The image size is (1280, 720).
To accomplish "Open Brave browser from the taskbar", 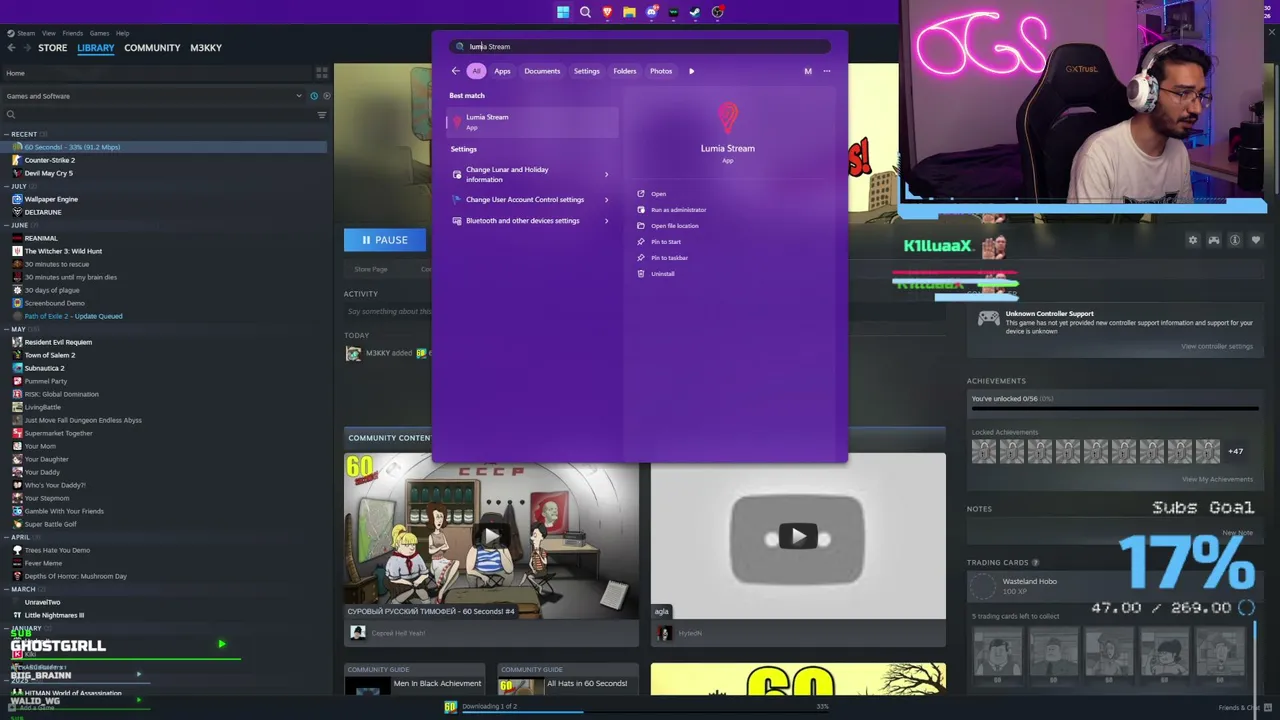I will [607, 12].
